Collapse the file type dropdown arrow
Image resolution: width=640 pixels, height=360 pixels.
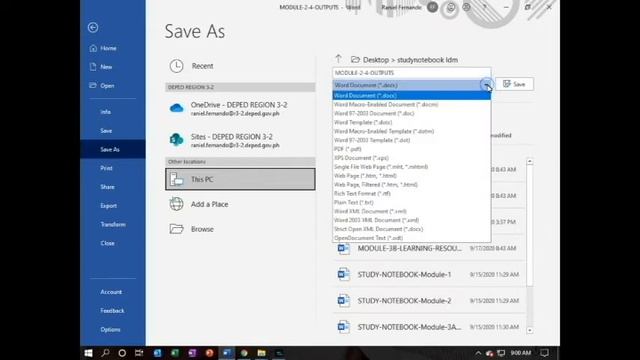[x=487, y=85]
